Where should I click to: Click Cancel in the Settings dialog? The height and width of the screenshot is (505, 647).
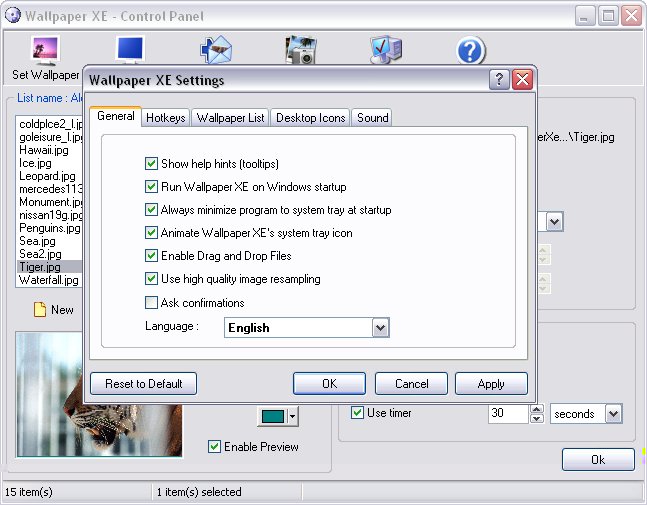[411, 384]
